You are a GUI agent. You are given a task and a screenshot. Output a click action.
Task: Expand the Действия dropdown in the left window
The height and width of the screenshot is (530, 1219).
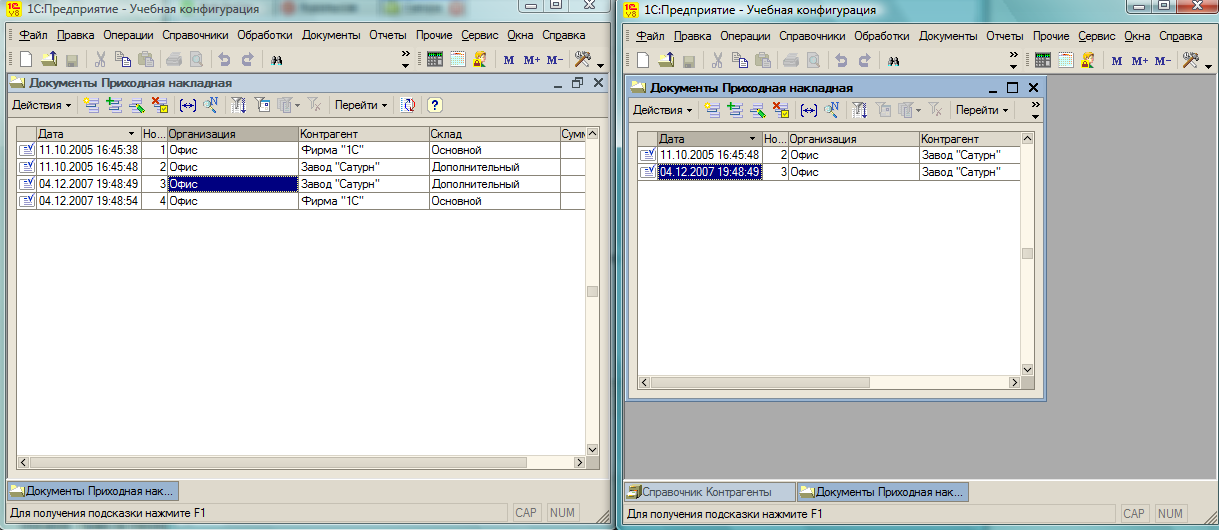pos(41,105)
